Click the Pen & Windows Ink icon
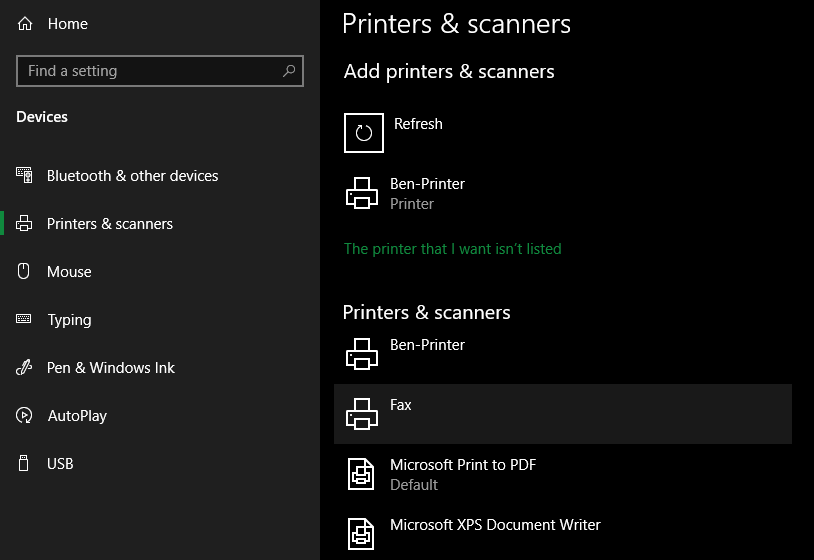This screenshot has width=814, height=560. pos(24,367)
